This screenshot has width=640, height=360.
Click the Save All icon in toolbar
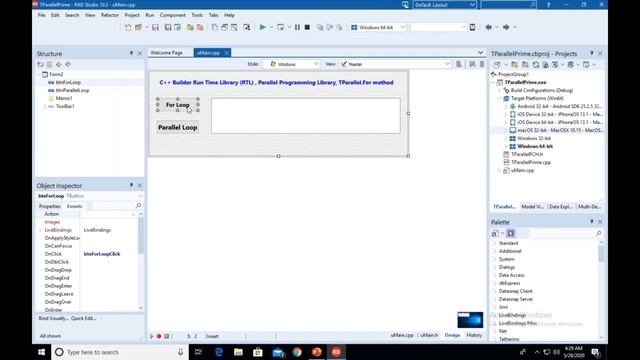(x=168, y=27)
